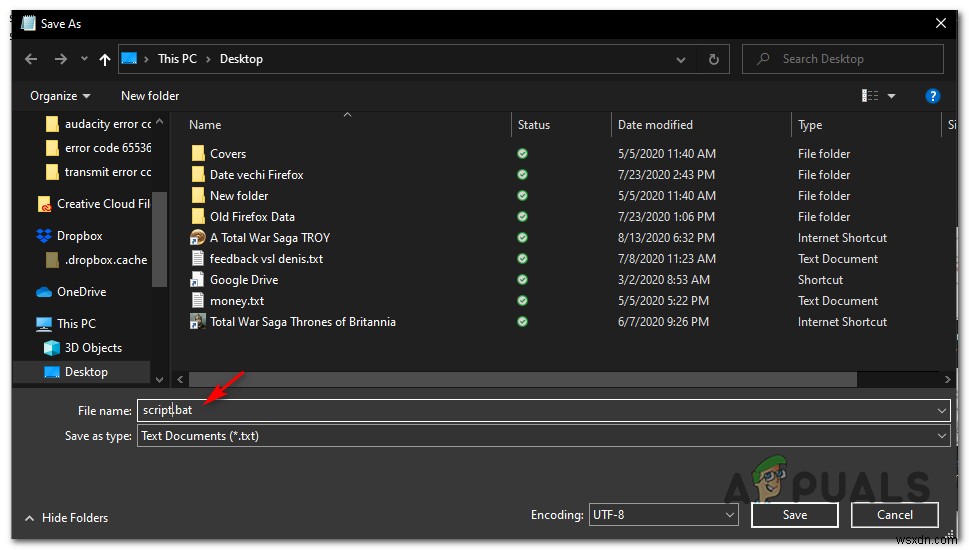The height and width of the screenshot is (550, 969).
Task: Open the view options dropdown arrow
Action: point(891,96)
